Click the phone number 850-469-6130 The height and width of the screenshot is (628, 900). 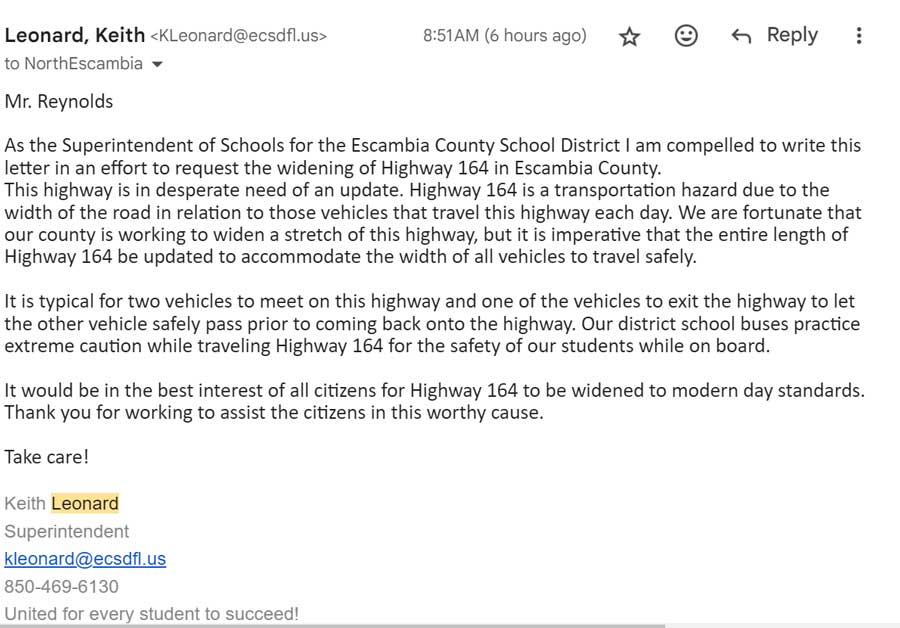pyautogui.click(x=61, y=586)
